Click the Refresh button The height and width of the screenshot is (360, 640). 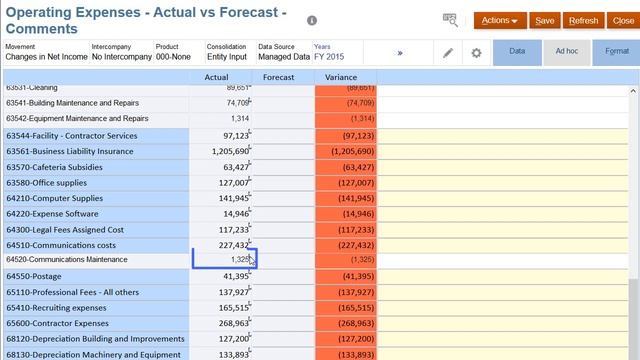coord(583,20)
